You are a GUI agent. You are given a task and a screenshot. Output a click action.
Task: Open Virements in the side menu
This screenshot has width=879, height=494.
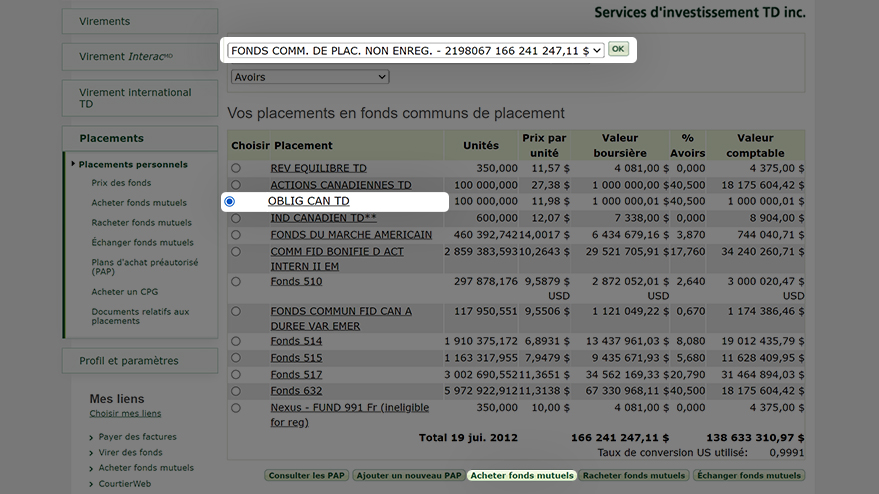(x=140, y=21)
